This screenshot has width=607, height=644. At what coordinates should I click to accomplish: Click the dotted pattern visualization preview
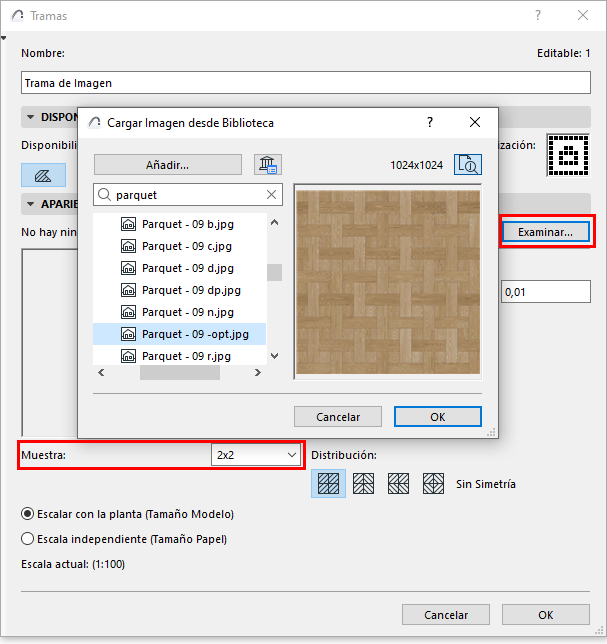pyautogui.click(x=568, y=155)
